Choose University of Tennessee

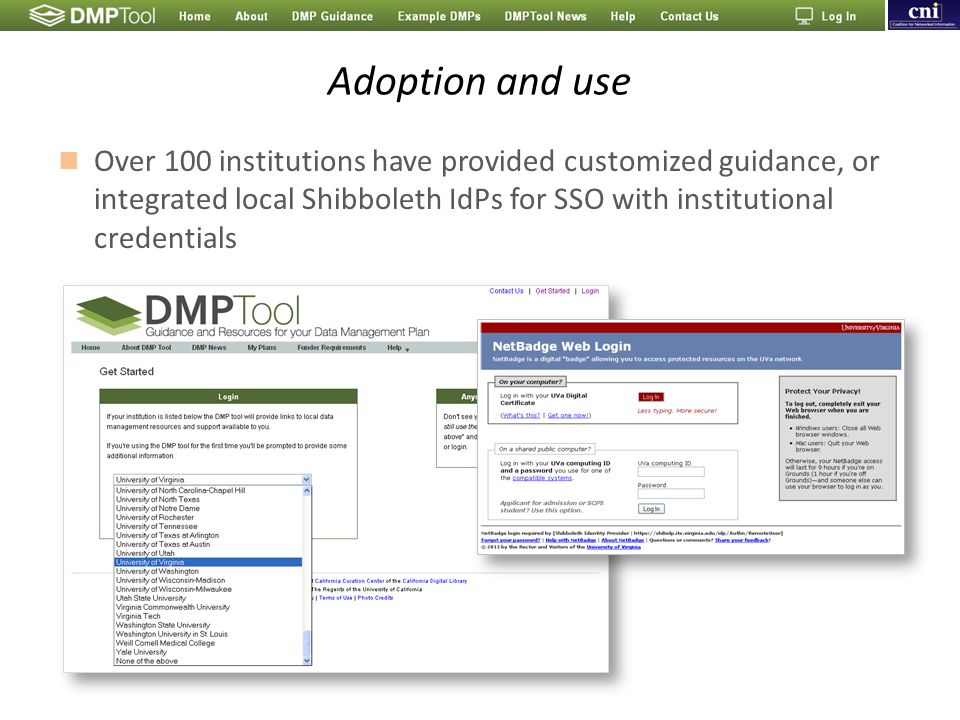pyautogui.click(x=157, y=527)
